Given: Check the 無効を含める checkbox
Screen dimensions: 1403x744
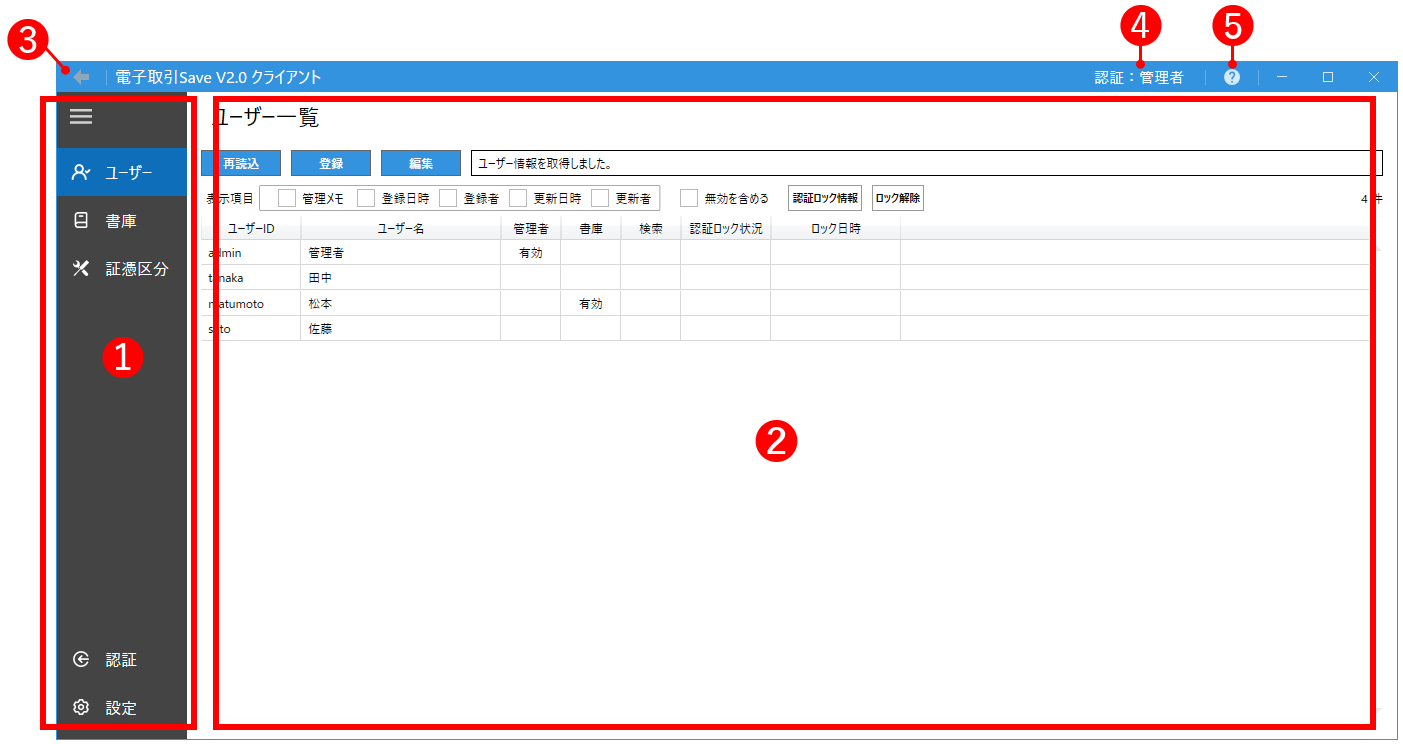Looking at the screenshot, I should click(689, 198).
